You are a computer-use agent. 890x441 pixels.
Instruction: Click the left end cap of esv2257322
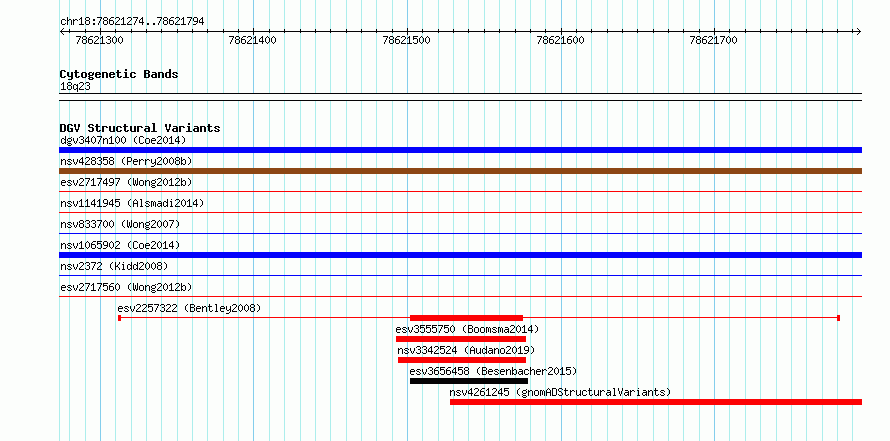point(119,318)
